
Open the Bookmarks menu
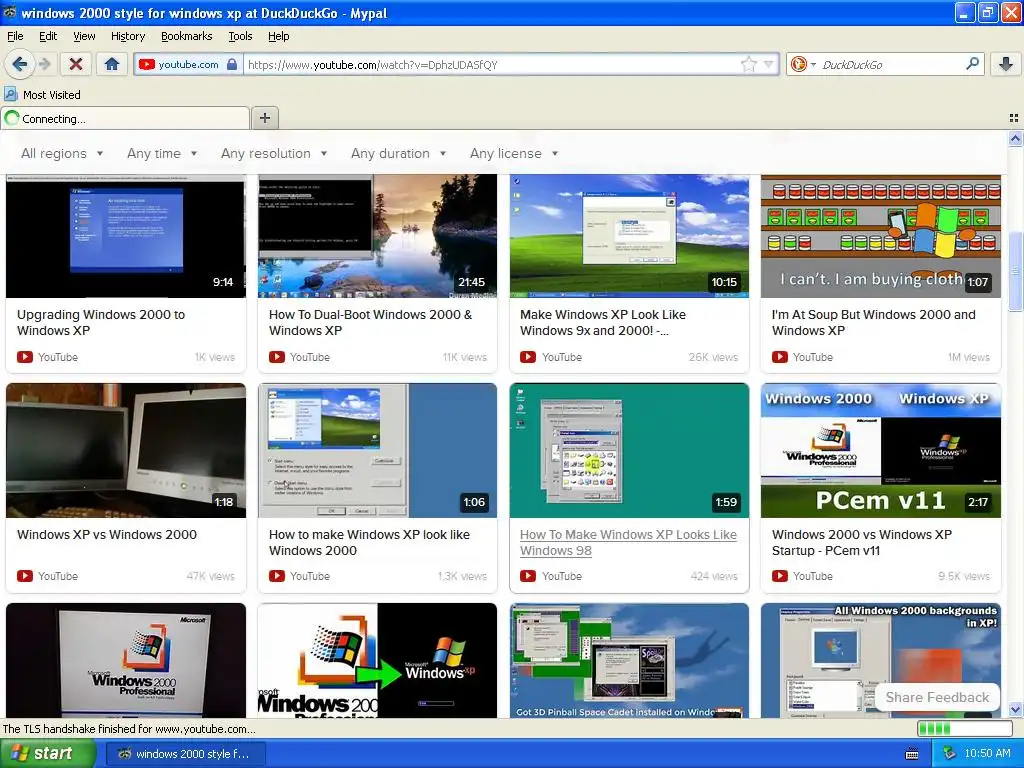pyautogui.click(x=186, y=36)
